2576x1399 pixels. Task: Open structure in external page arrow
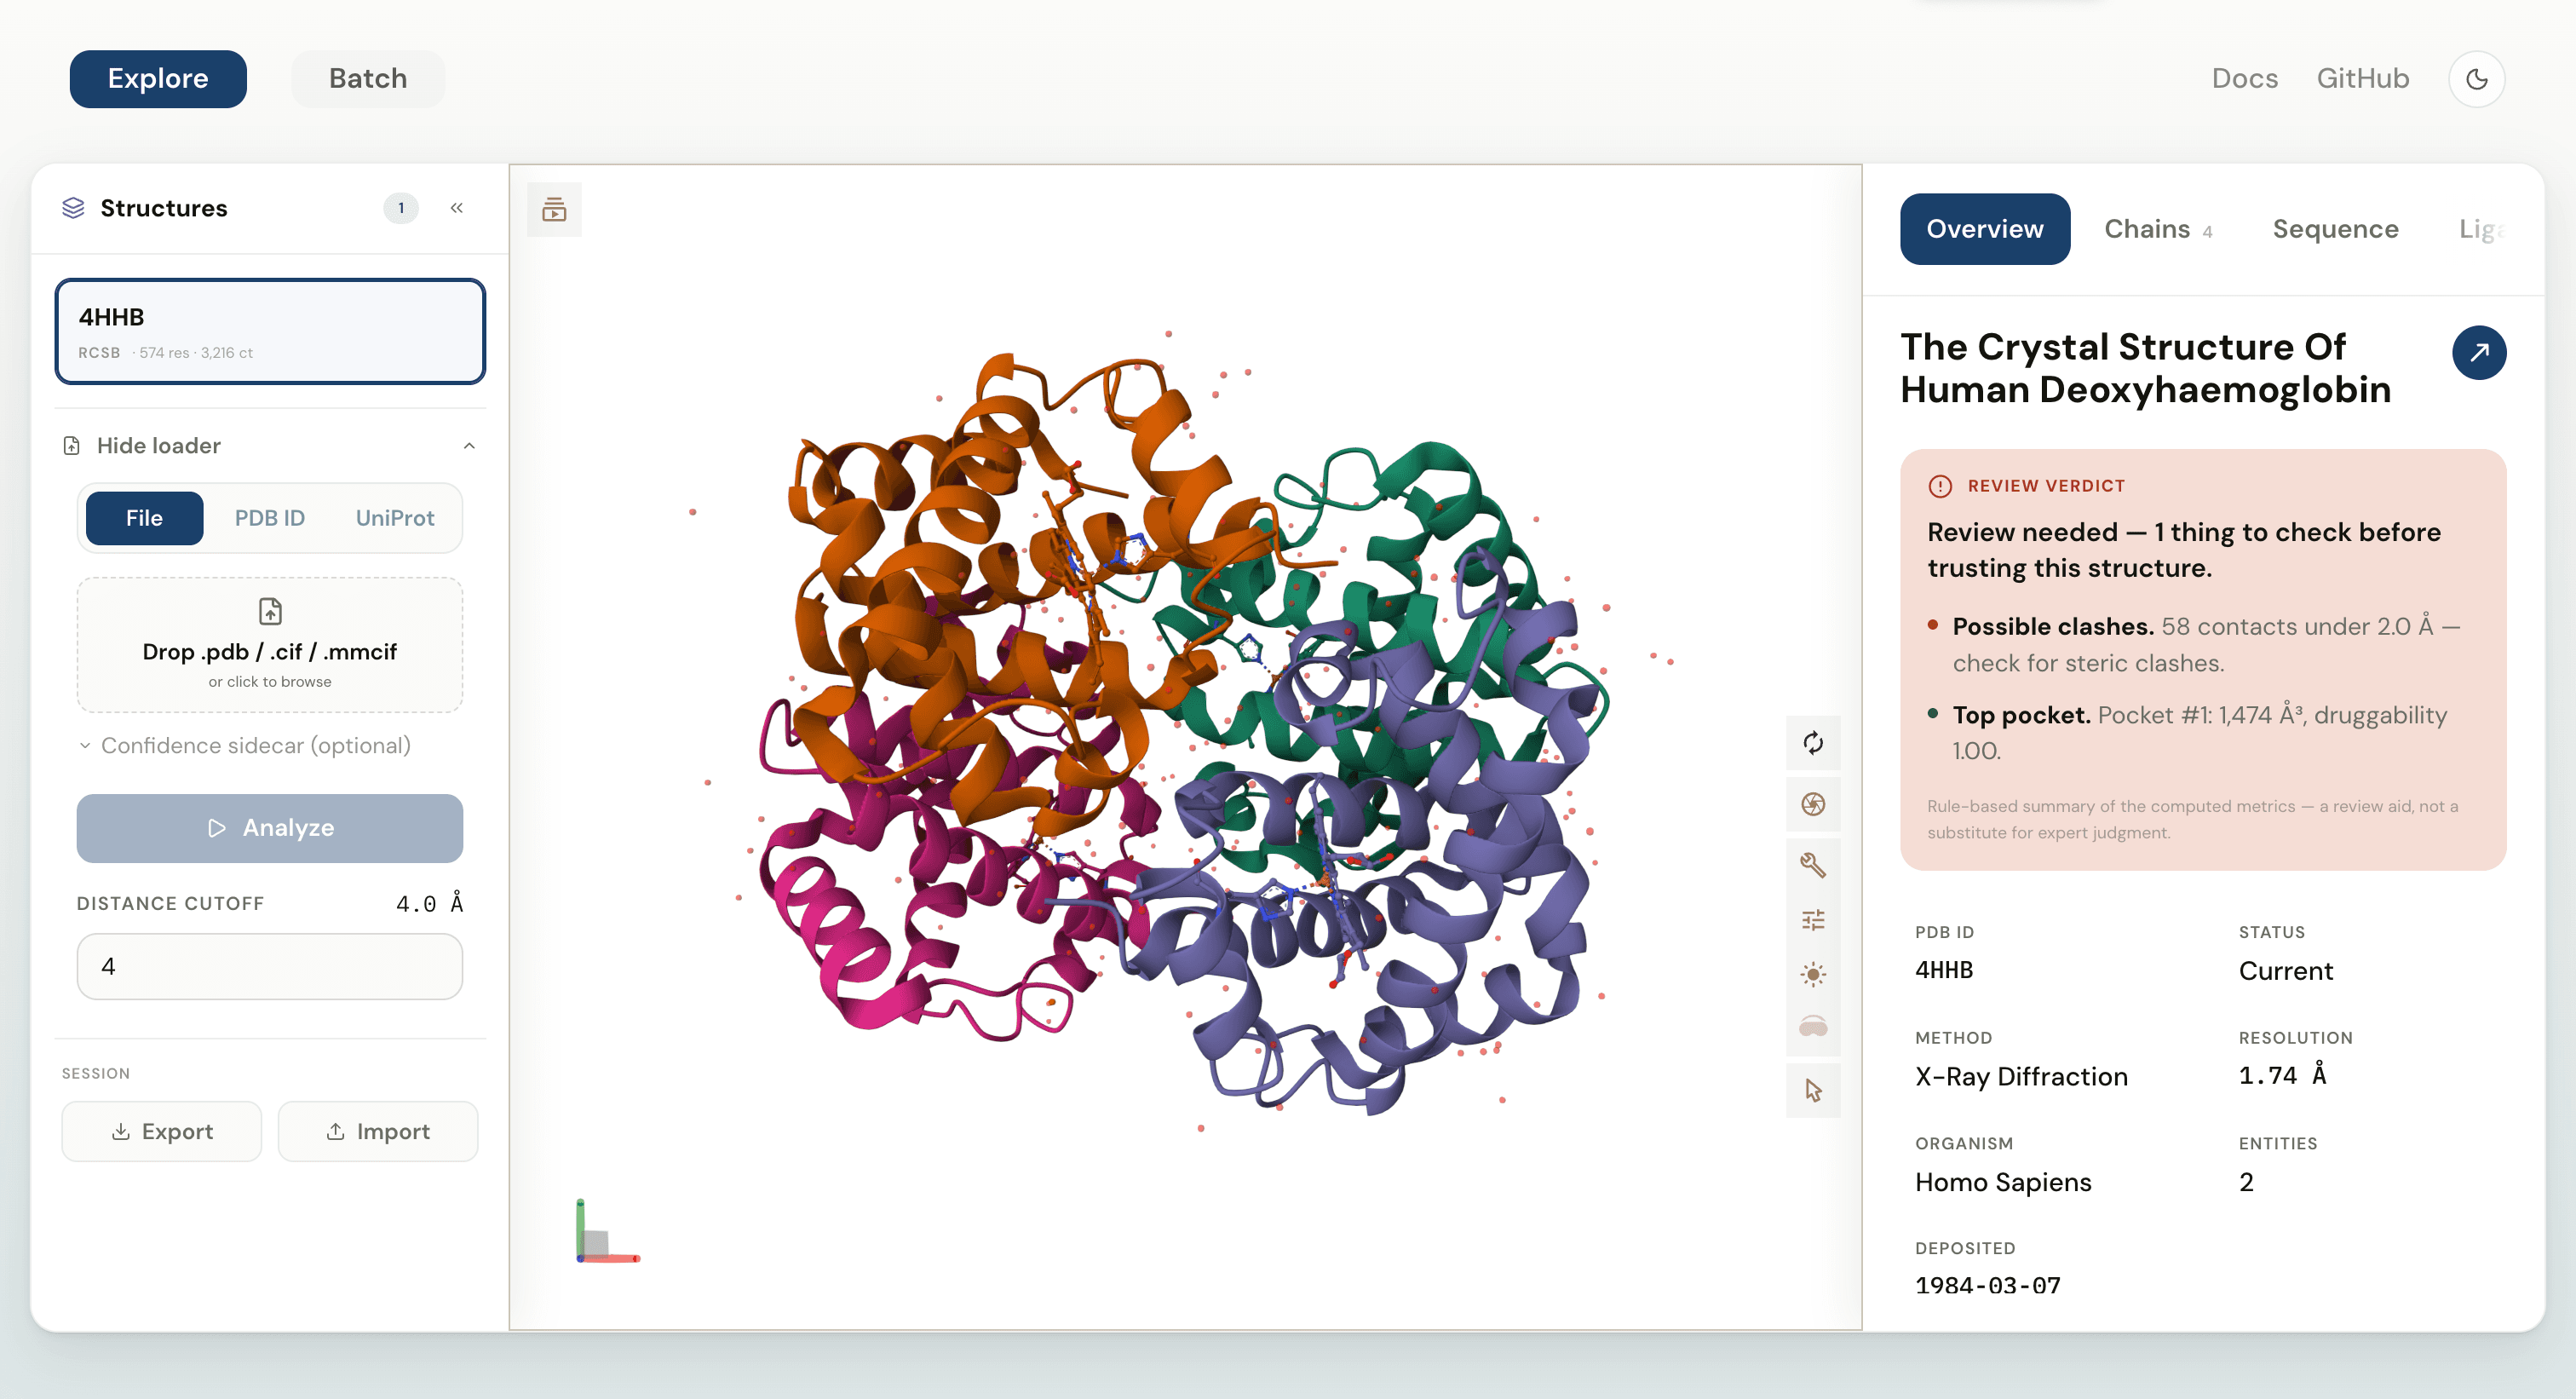(2478, 352)
